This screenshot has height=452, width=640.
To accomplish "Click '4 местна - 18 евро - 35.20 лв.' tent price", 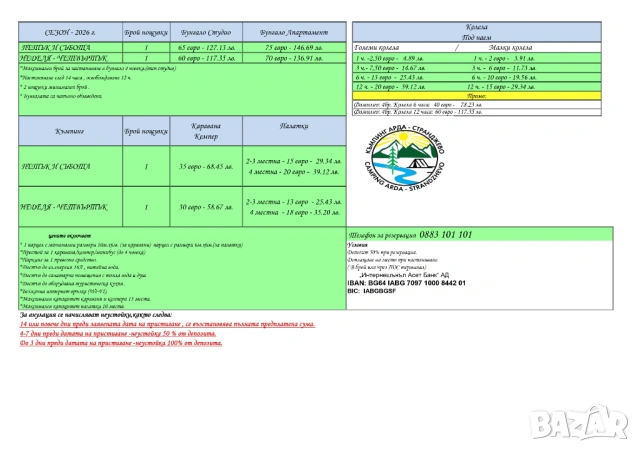I will (x=294, y=212).
